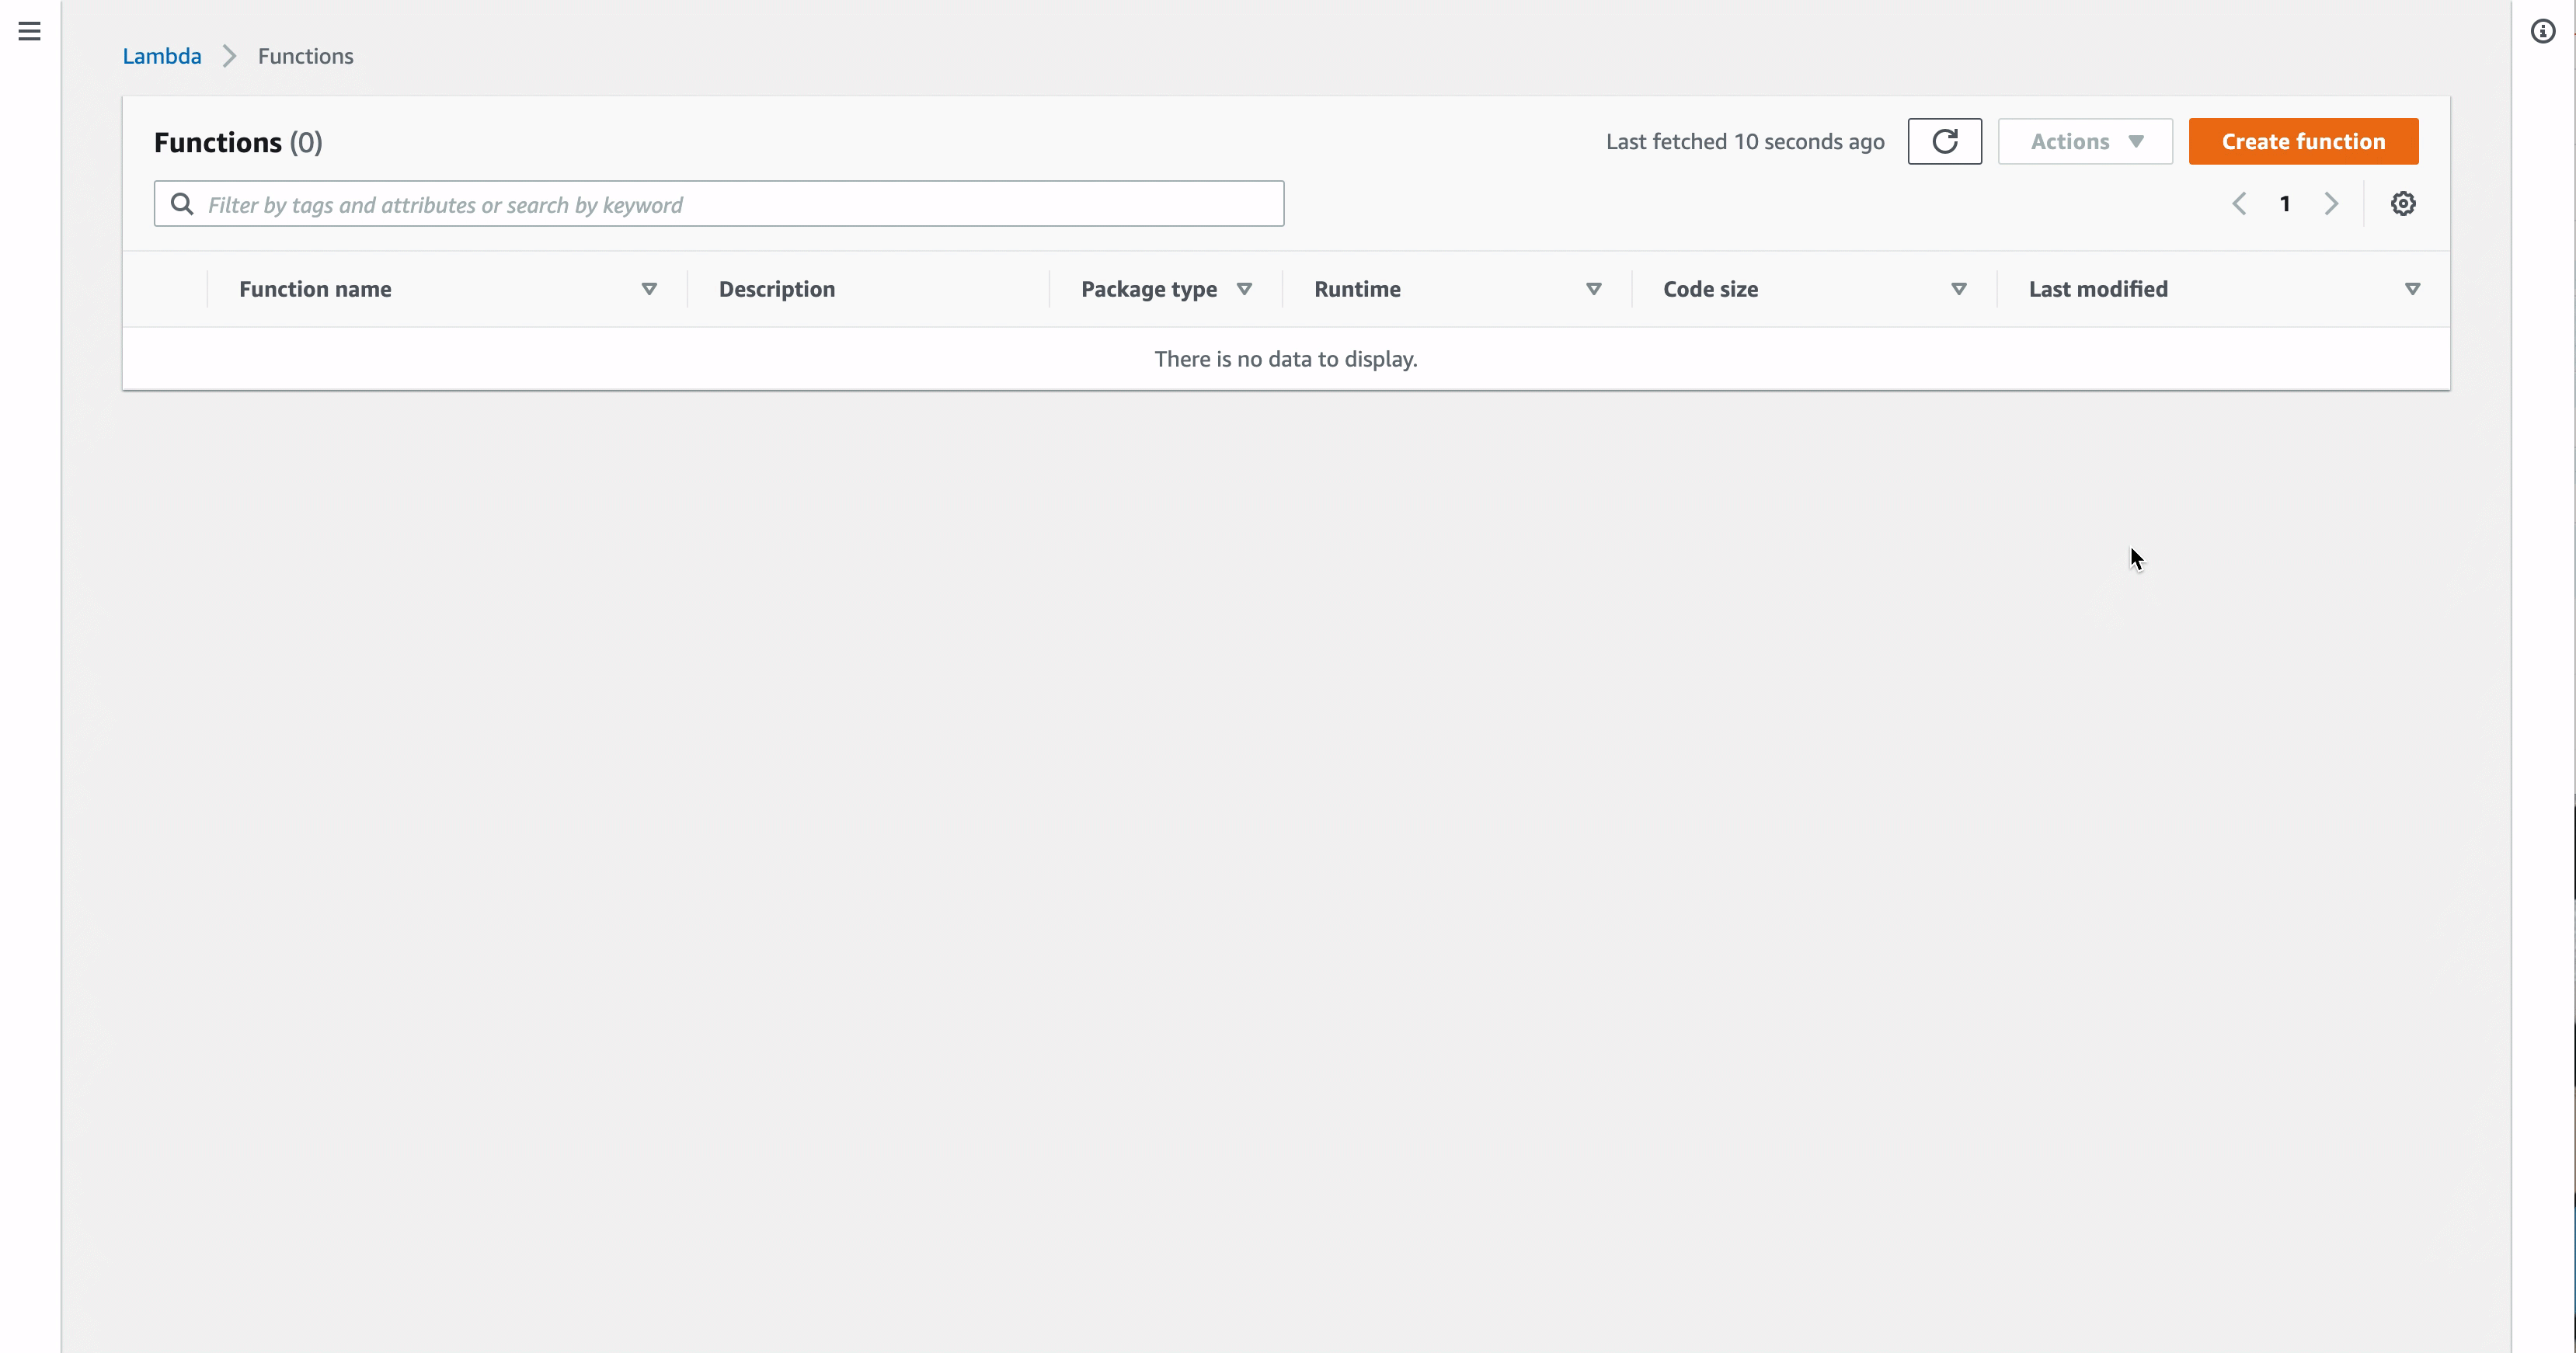Click the navigation settings gear icon
The image size is (2576, 1353).
2402,204
